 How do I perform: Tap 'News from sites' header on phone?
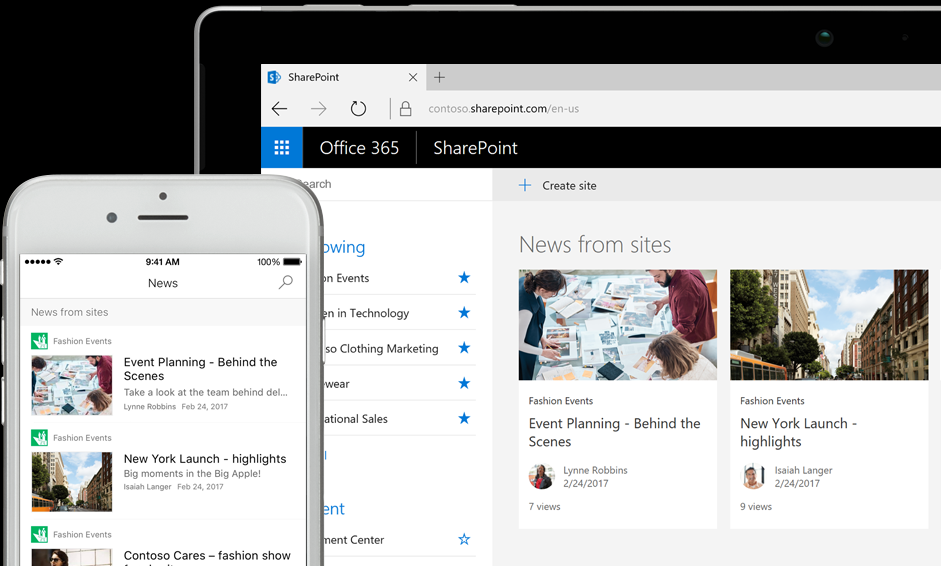70,312
